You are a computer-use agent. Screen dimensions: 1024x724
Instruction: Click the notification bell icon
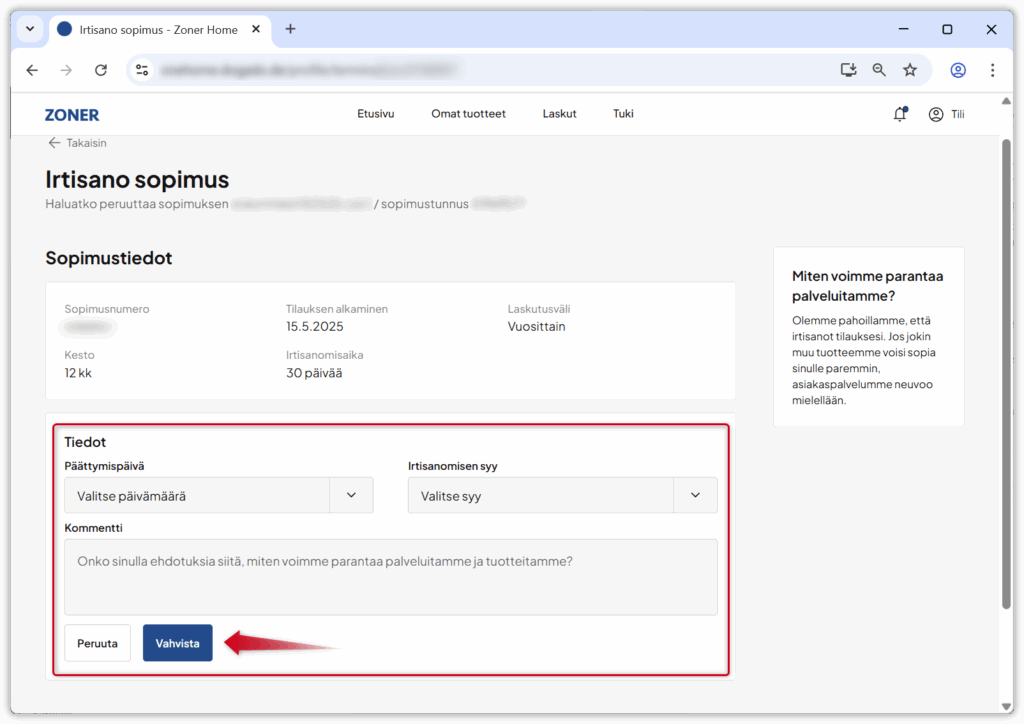[900, 114]
